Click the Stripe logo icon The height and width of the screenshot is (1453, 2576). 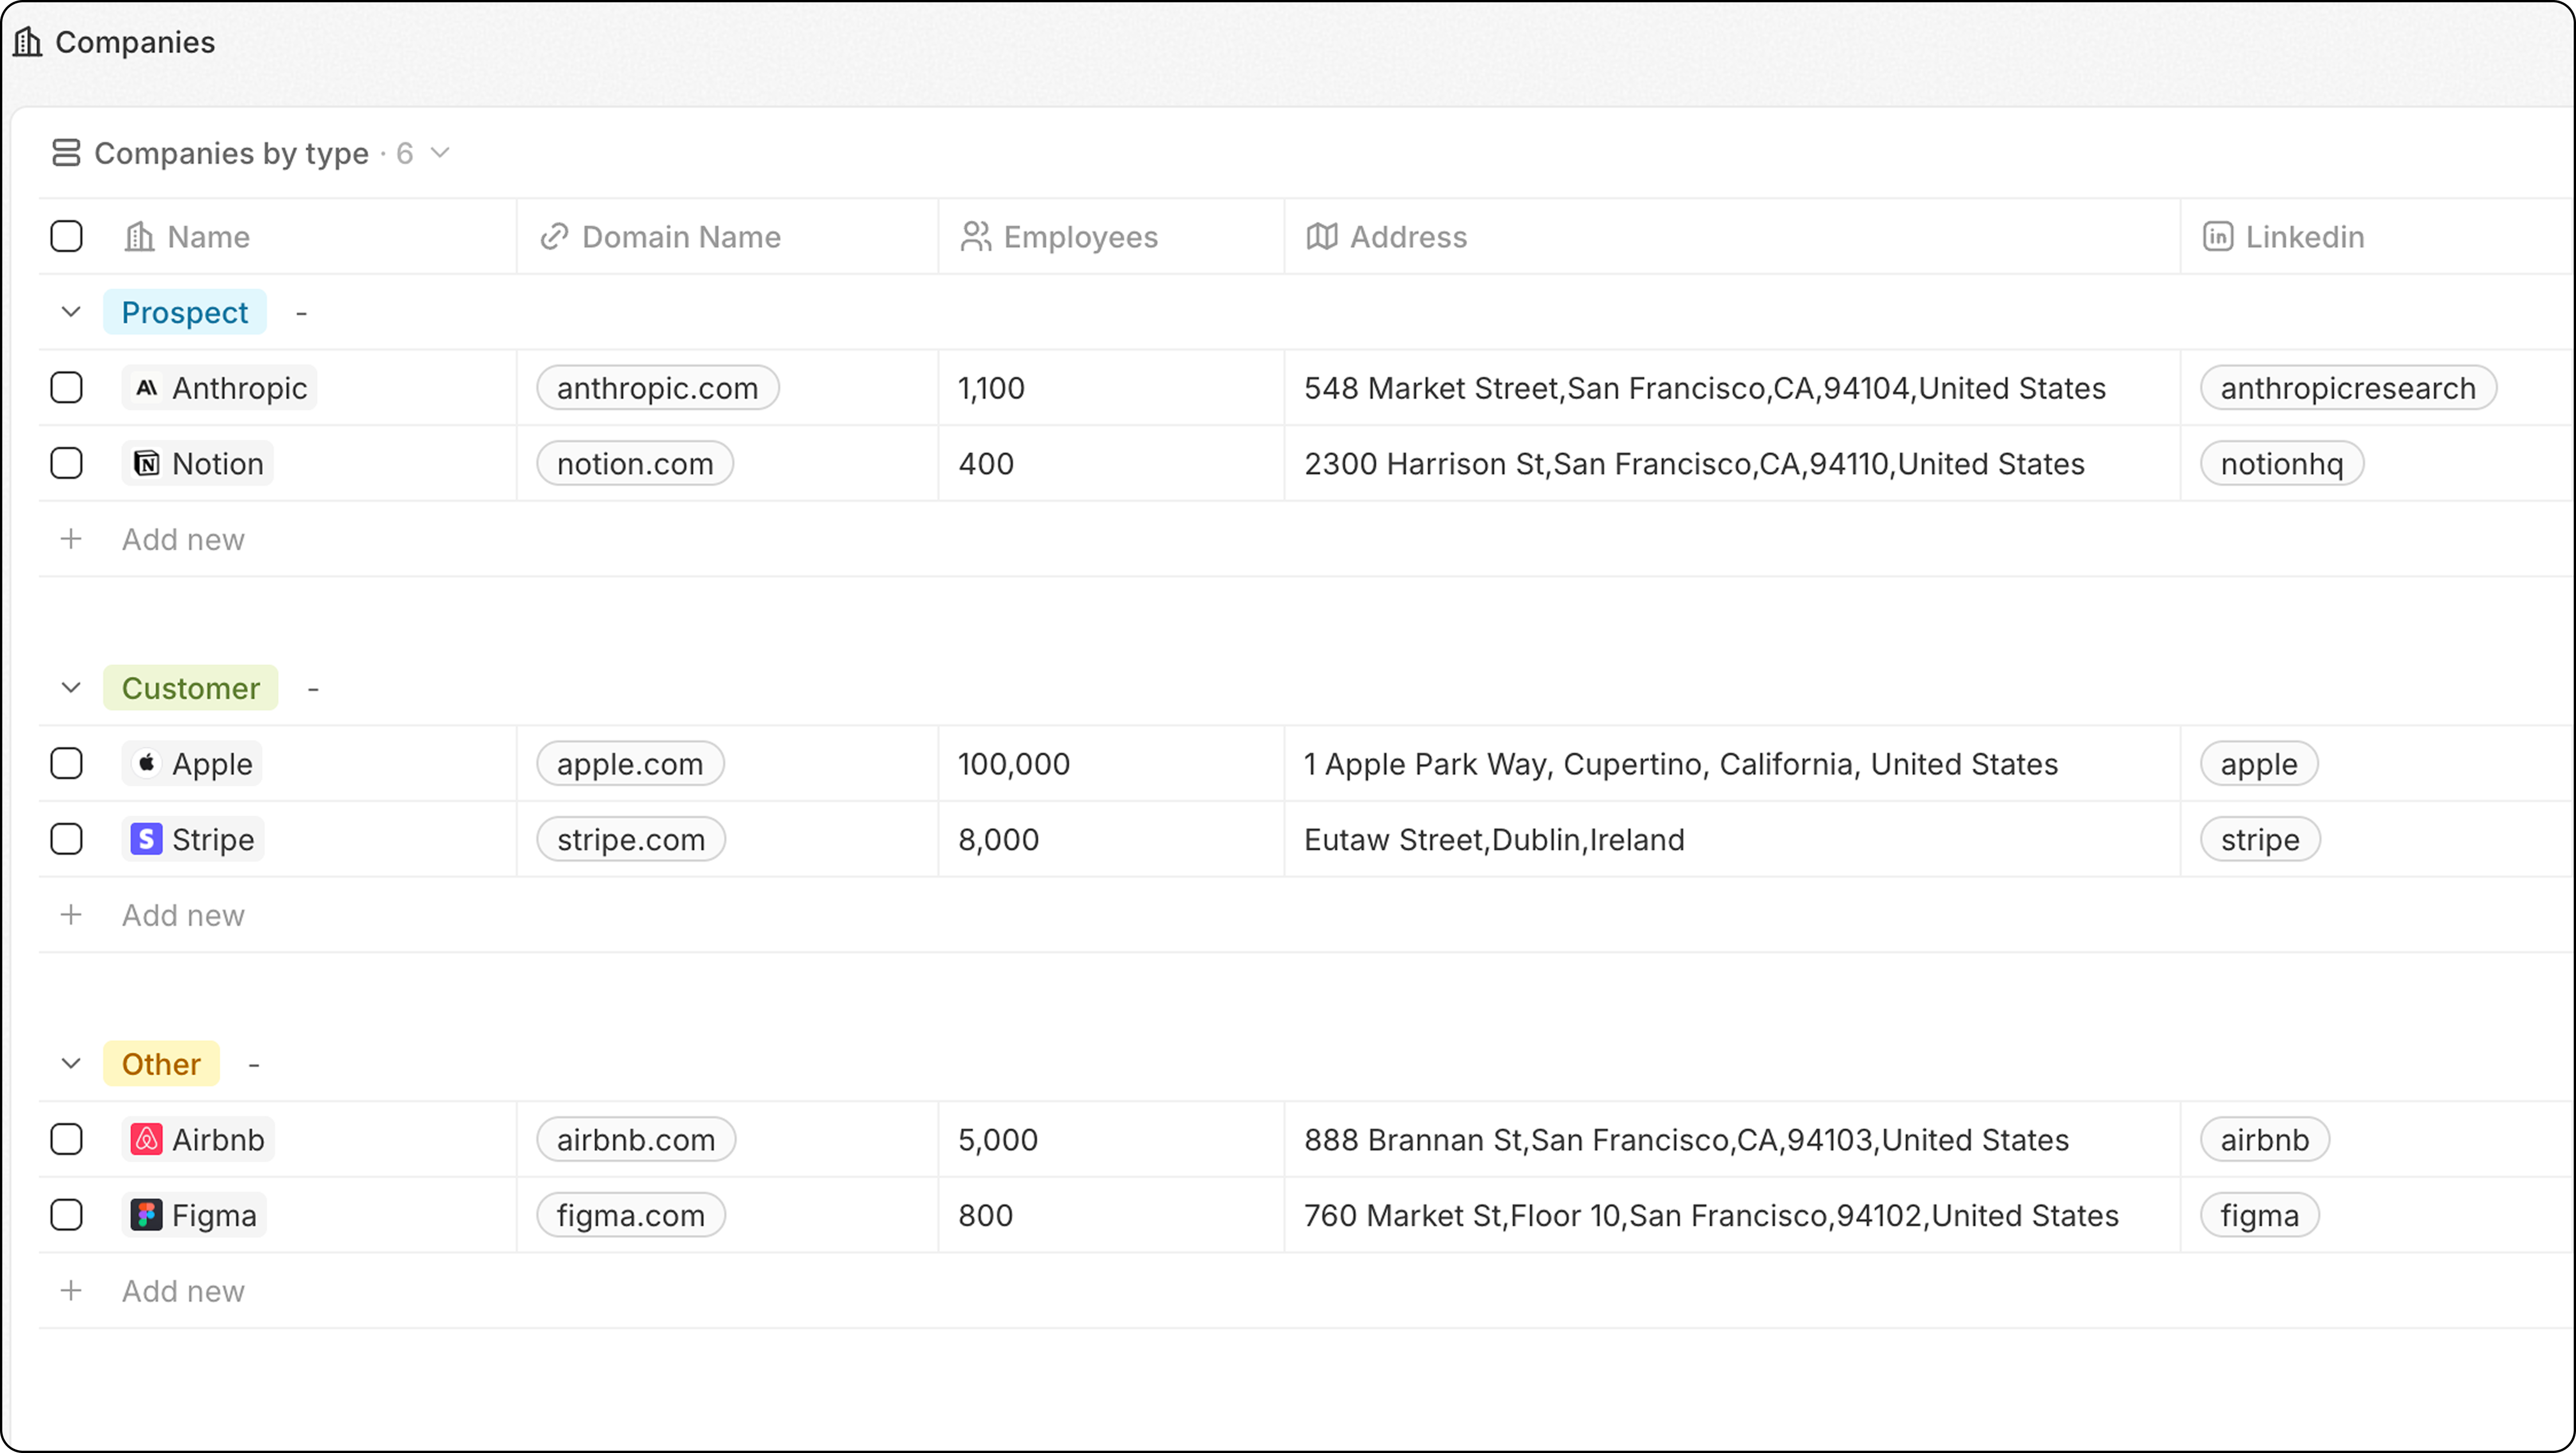click(147, 840)
